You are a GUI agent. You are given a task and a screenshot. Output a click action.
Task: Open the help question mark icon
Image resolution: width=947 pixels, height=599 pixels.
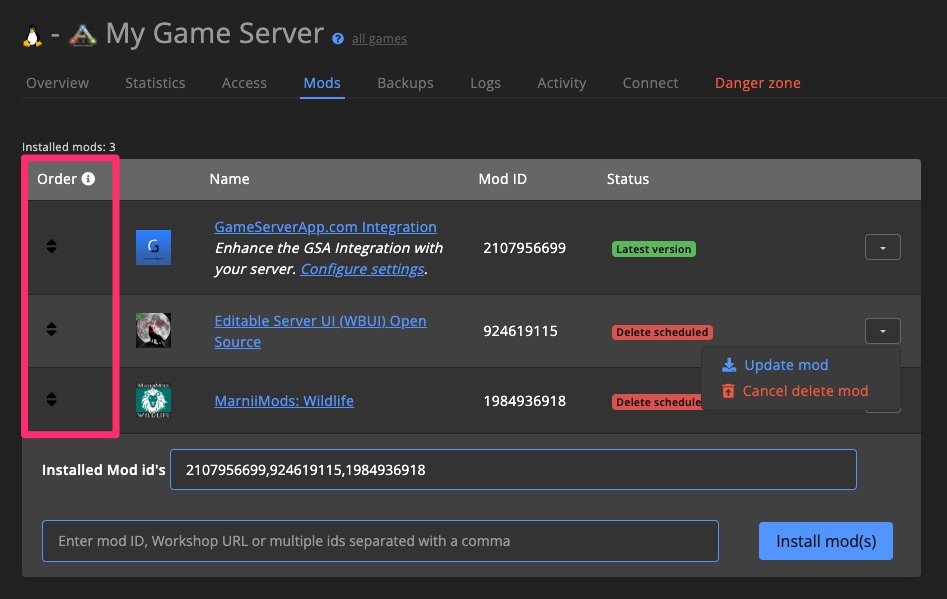(x=337, y=40)
